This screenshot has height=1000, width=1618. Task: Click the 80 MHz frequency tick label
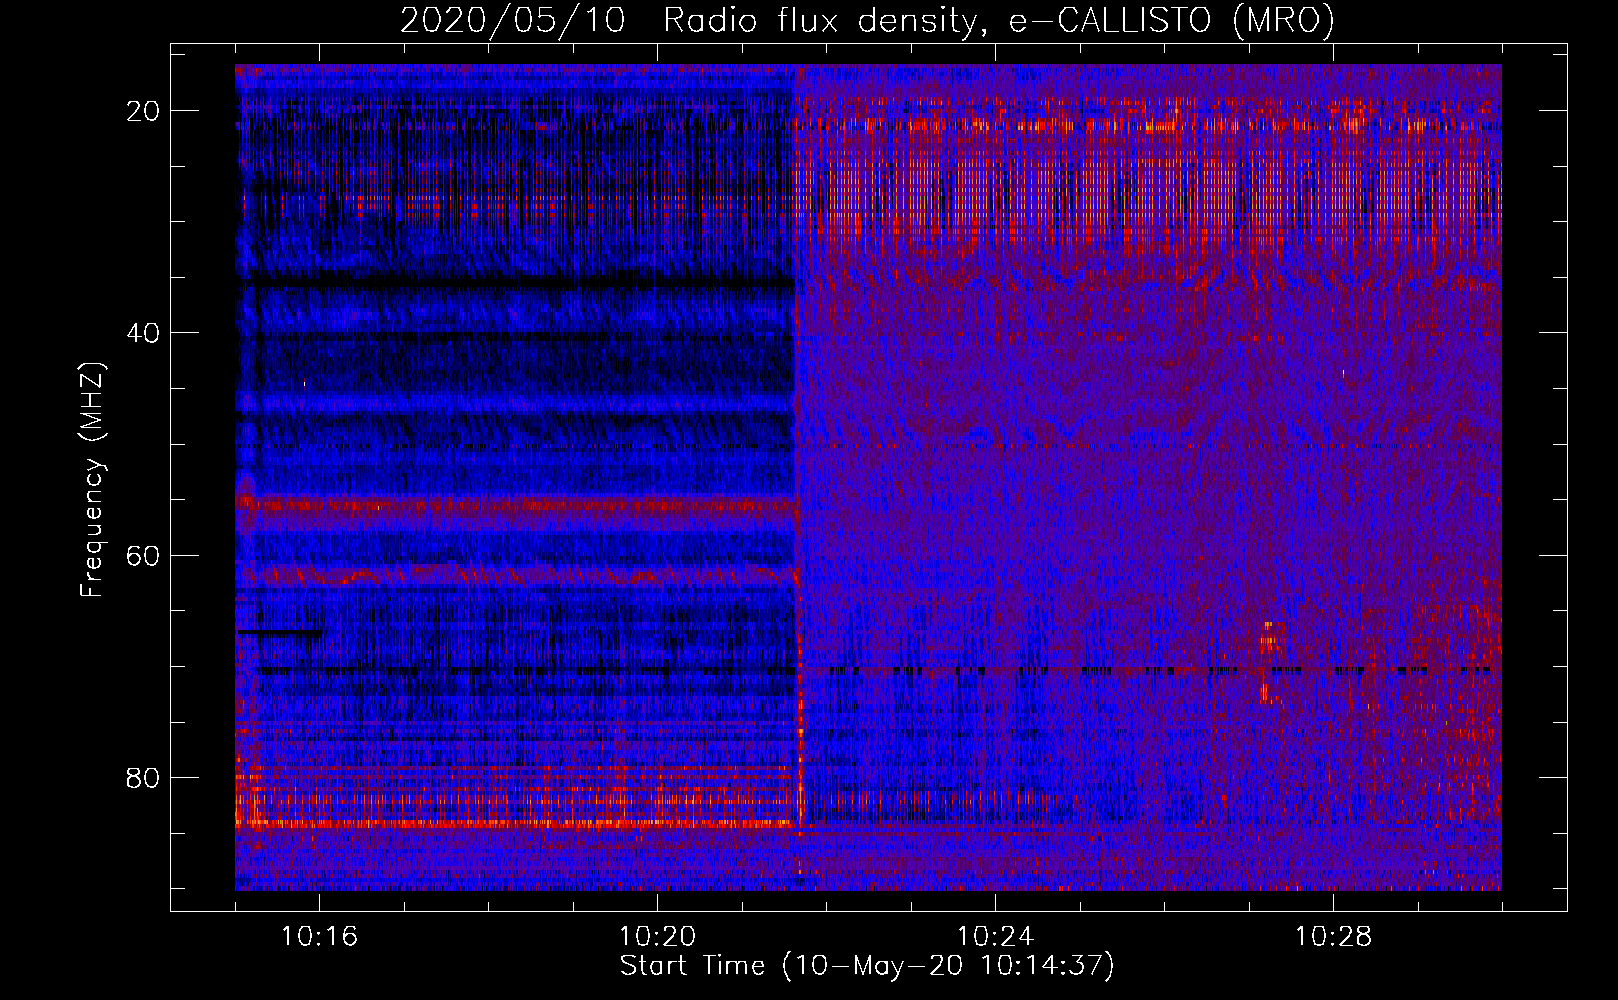tap(144, 777)
